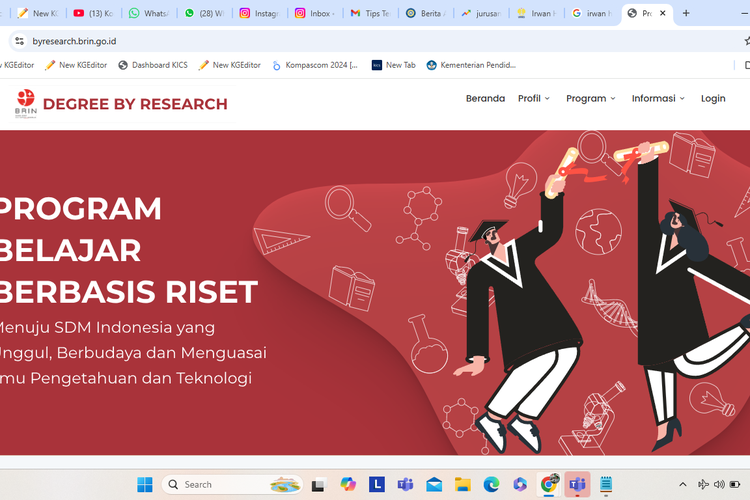Open Notepad from the taskbar
The image size is (750, 500).
606,485
